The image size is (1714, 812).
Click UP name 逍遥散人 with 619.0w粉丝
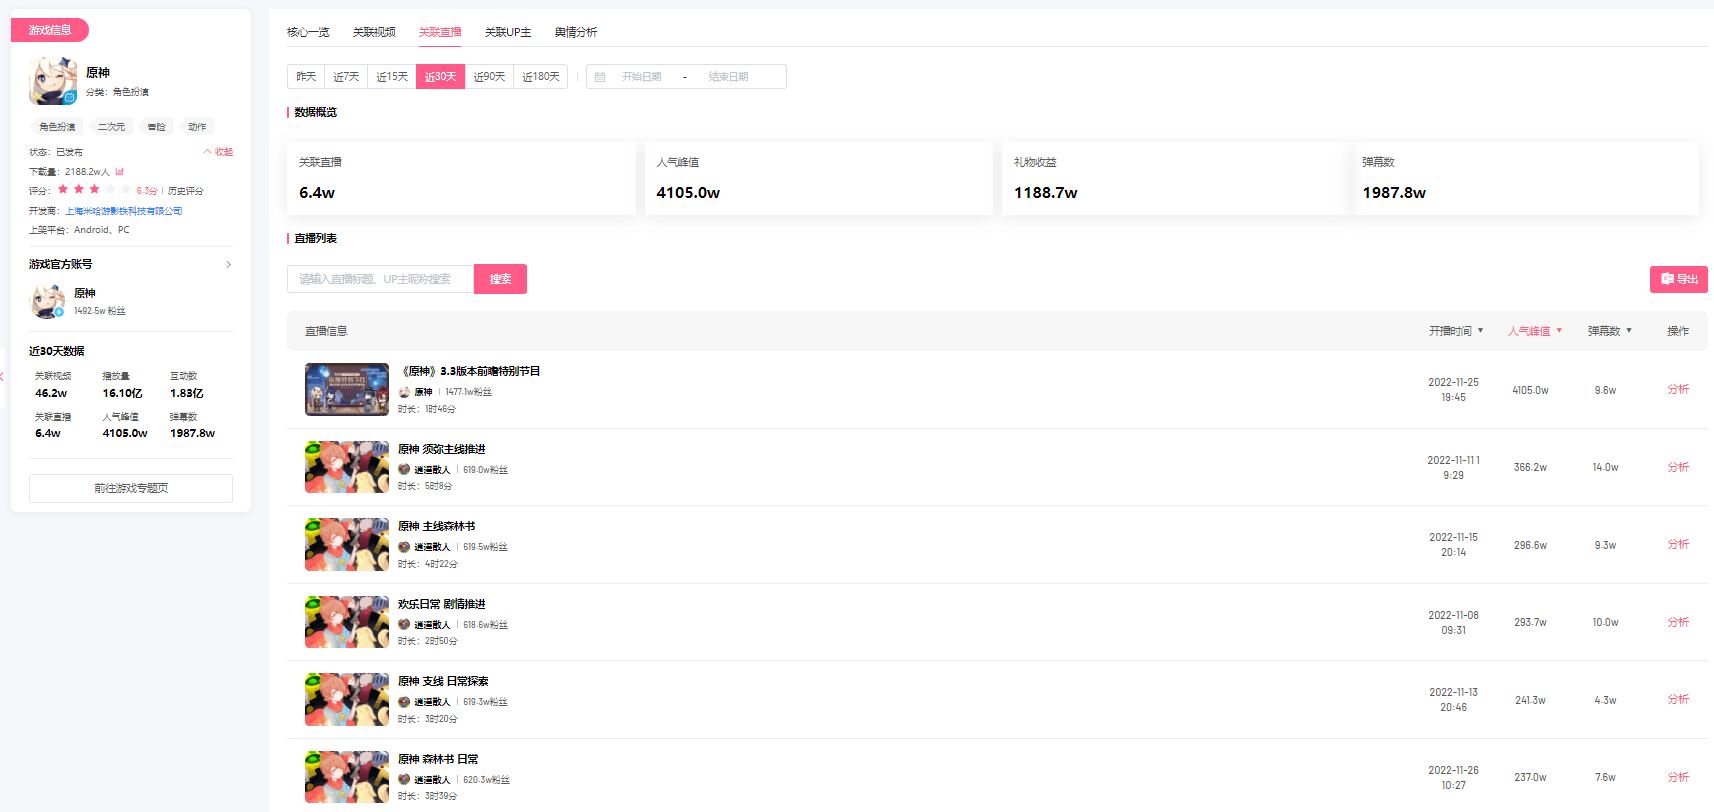point(432,470)
